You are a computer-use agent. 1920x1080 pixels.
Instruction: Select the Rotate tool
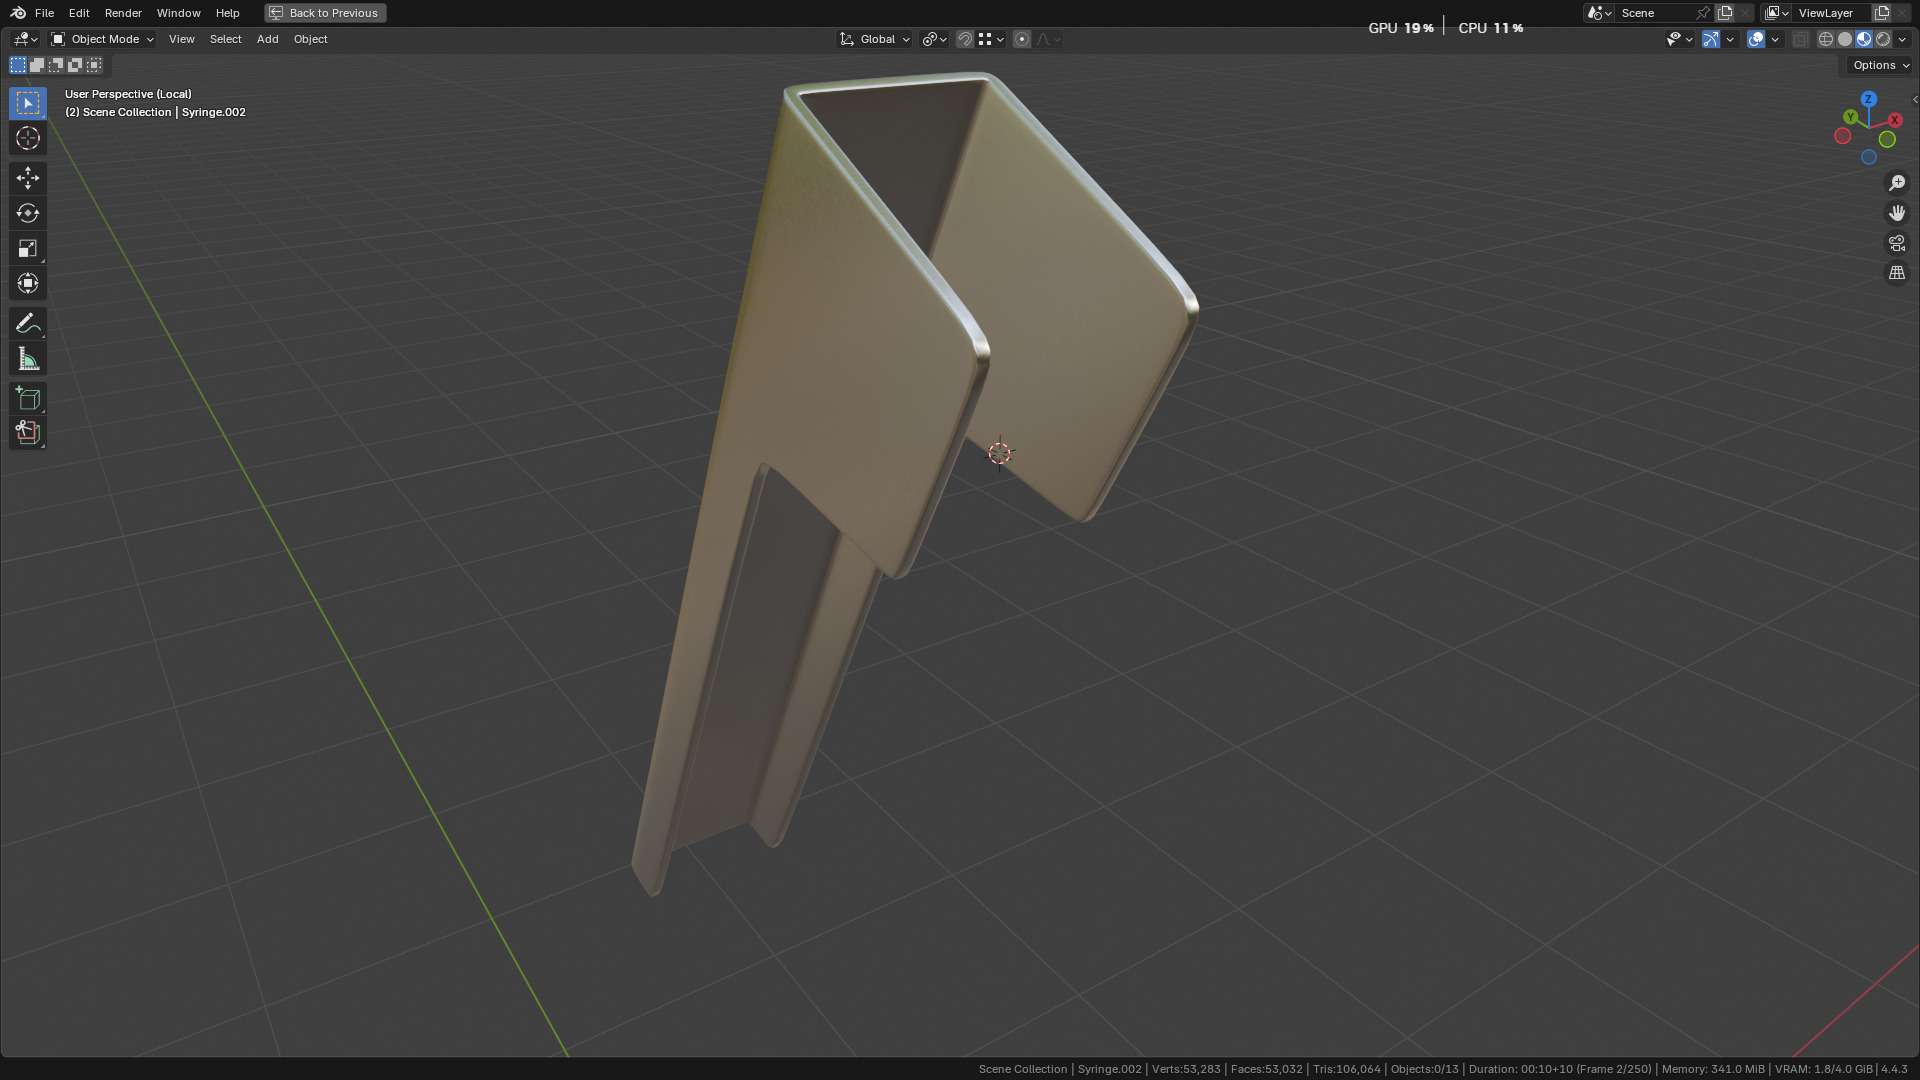tap(28, 213)
